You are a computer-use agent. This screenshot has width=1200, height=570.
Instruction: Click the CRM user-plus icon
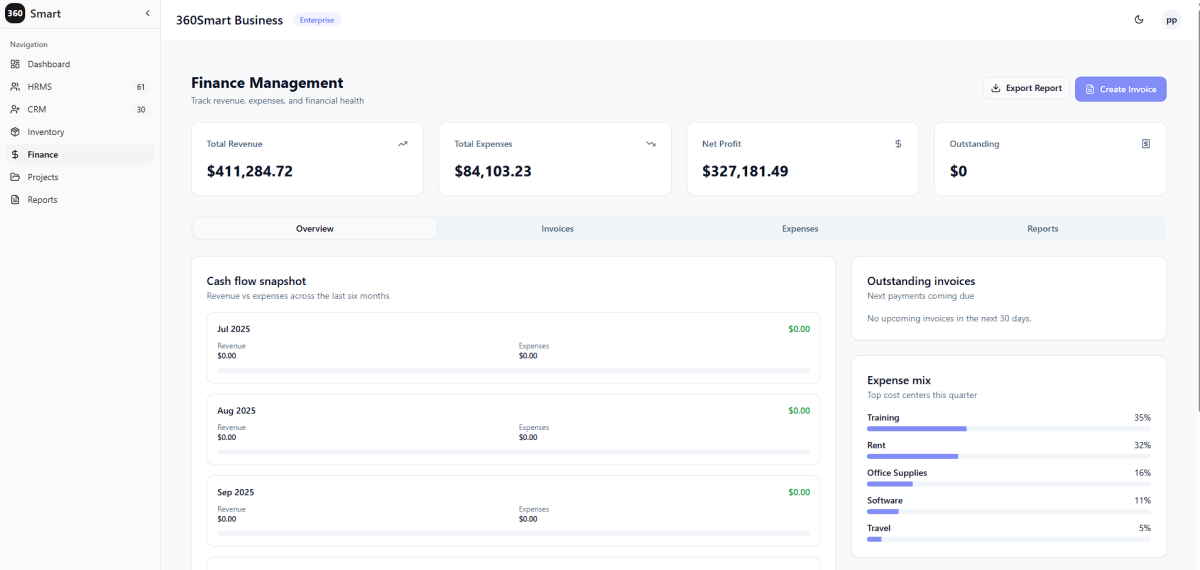[15, 110]
